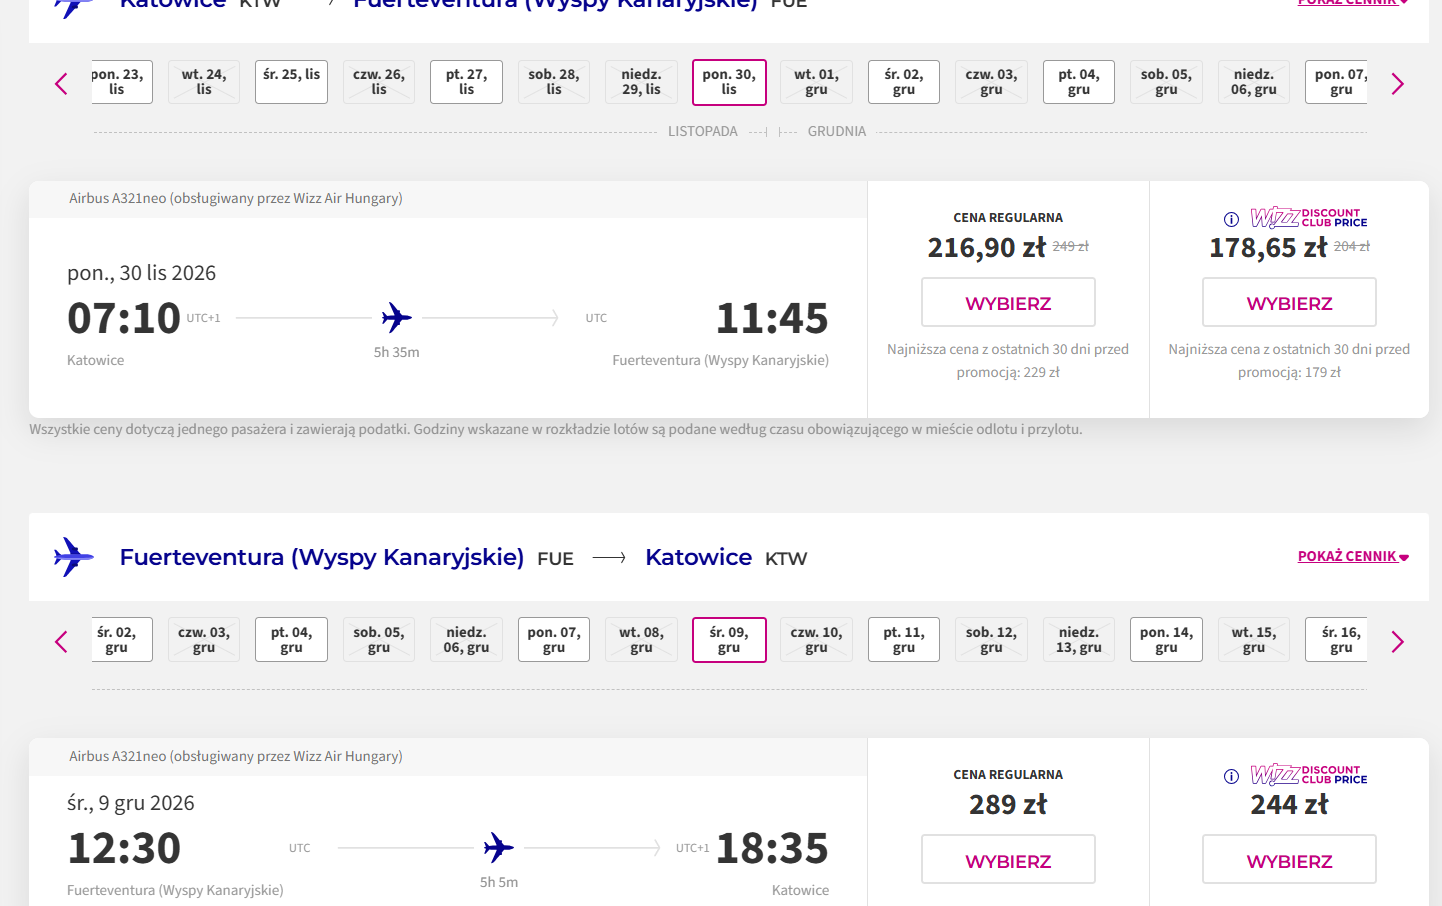Select outbound date czw. 26, lis

click(379, 82)
